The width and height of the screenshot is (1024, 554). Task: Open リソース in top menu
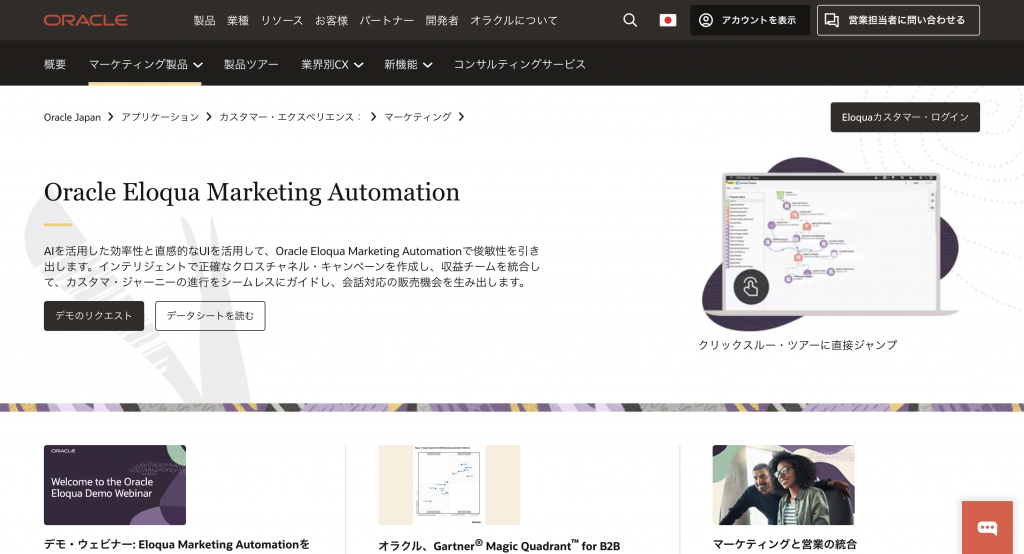click(x=282, y=20)
